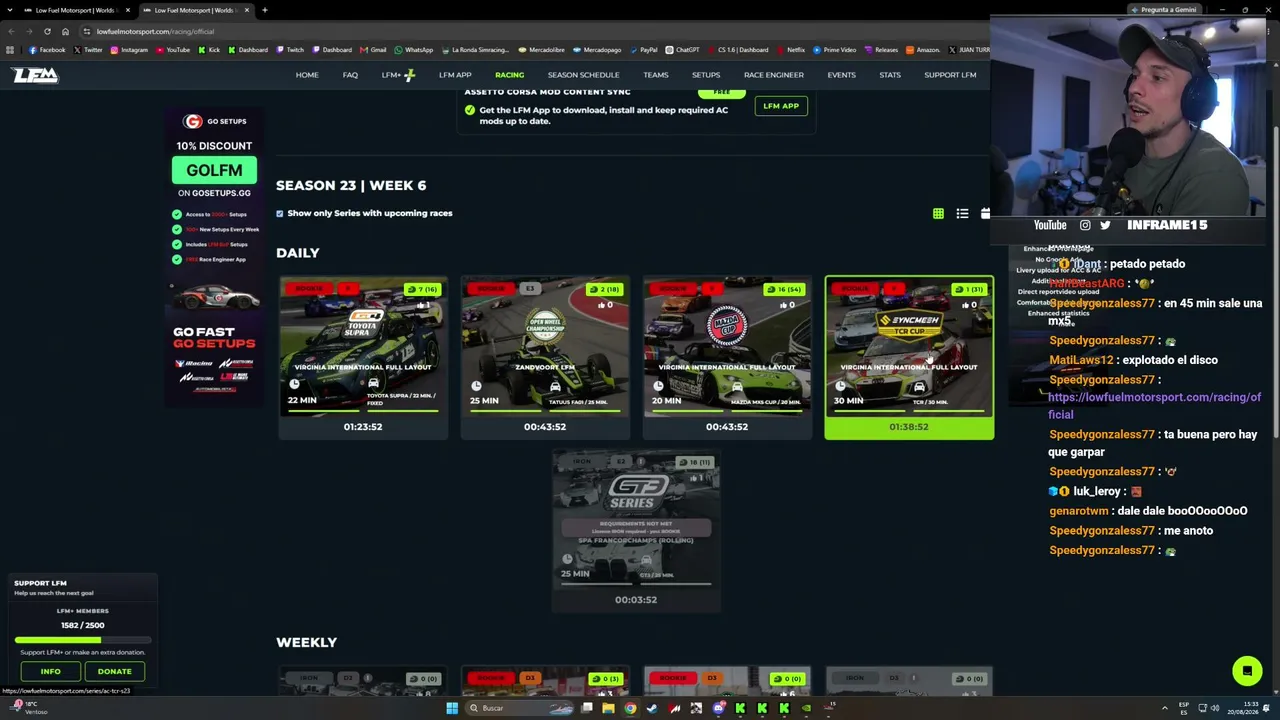This screenshot has width=1280, height=720.
Task: Open the Facebook bookmark
Action: (47, 50)
